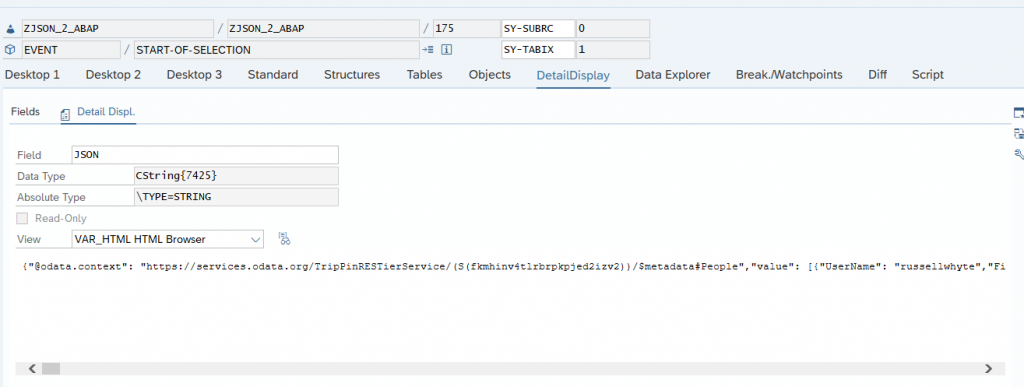
Task: Open the Data Explorer tab
Action: [x=673, y=74]
